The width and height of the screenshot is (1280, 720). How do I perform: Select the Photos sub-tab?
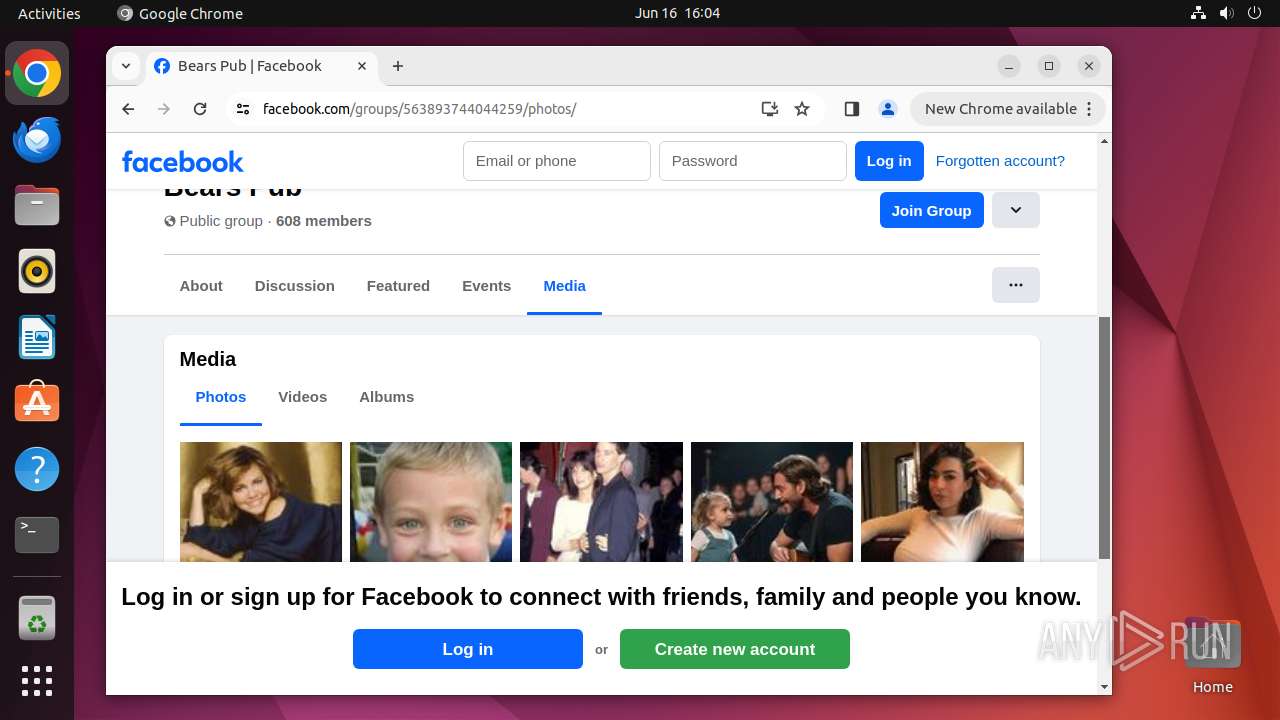pos(221,397)
